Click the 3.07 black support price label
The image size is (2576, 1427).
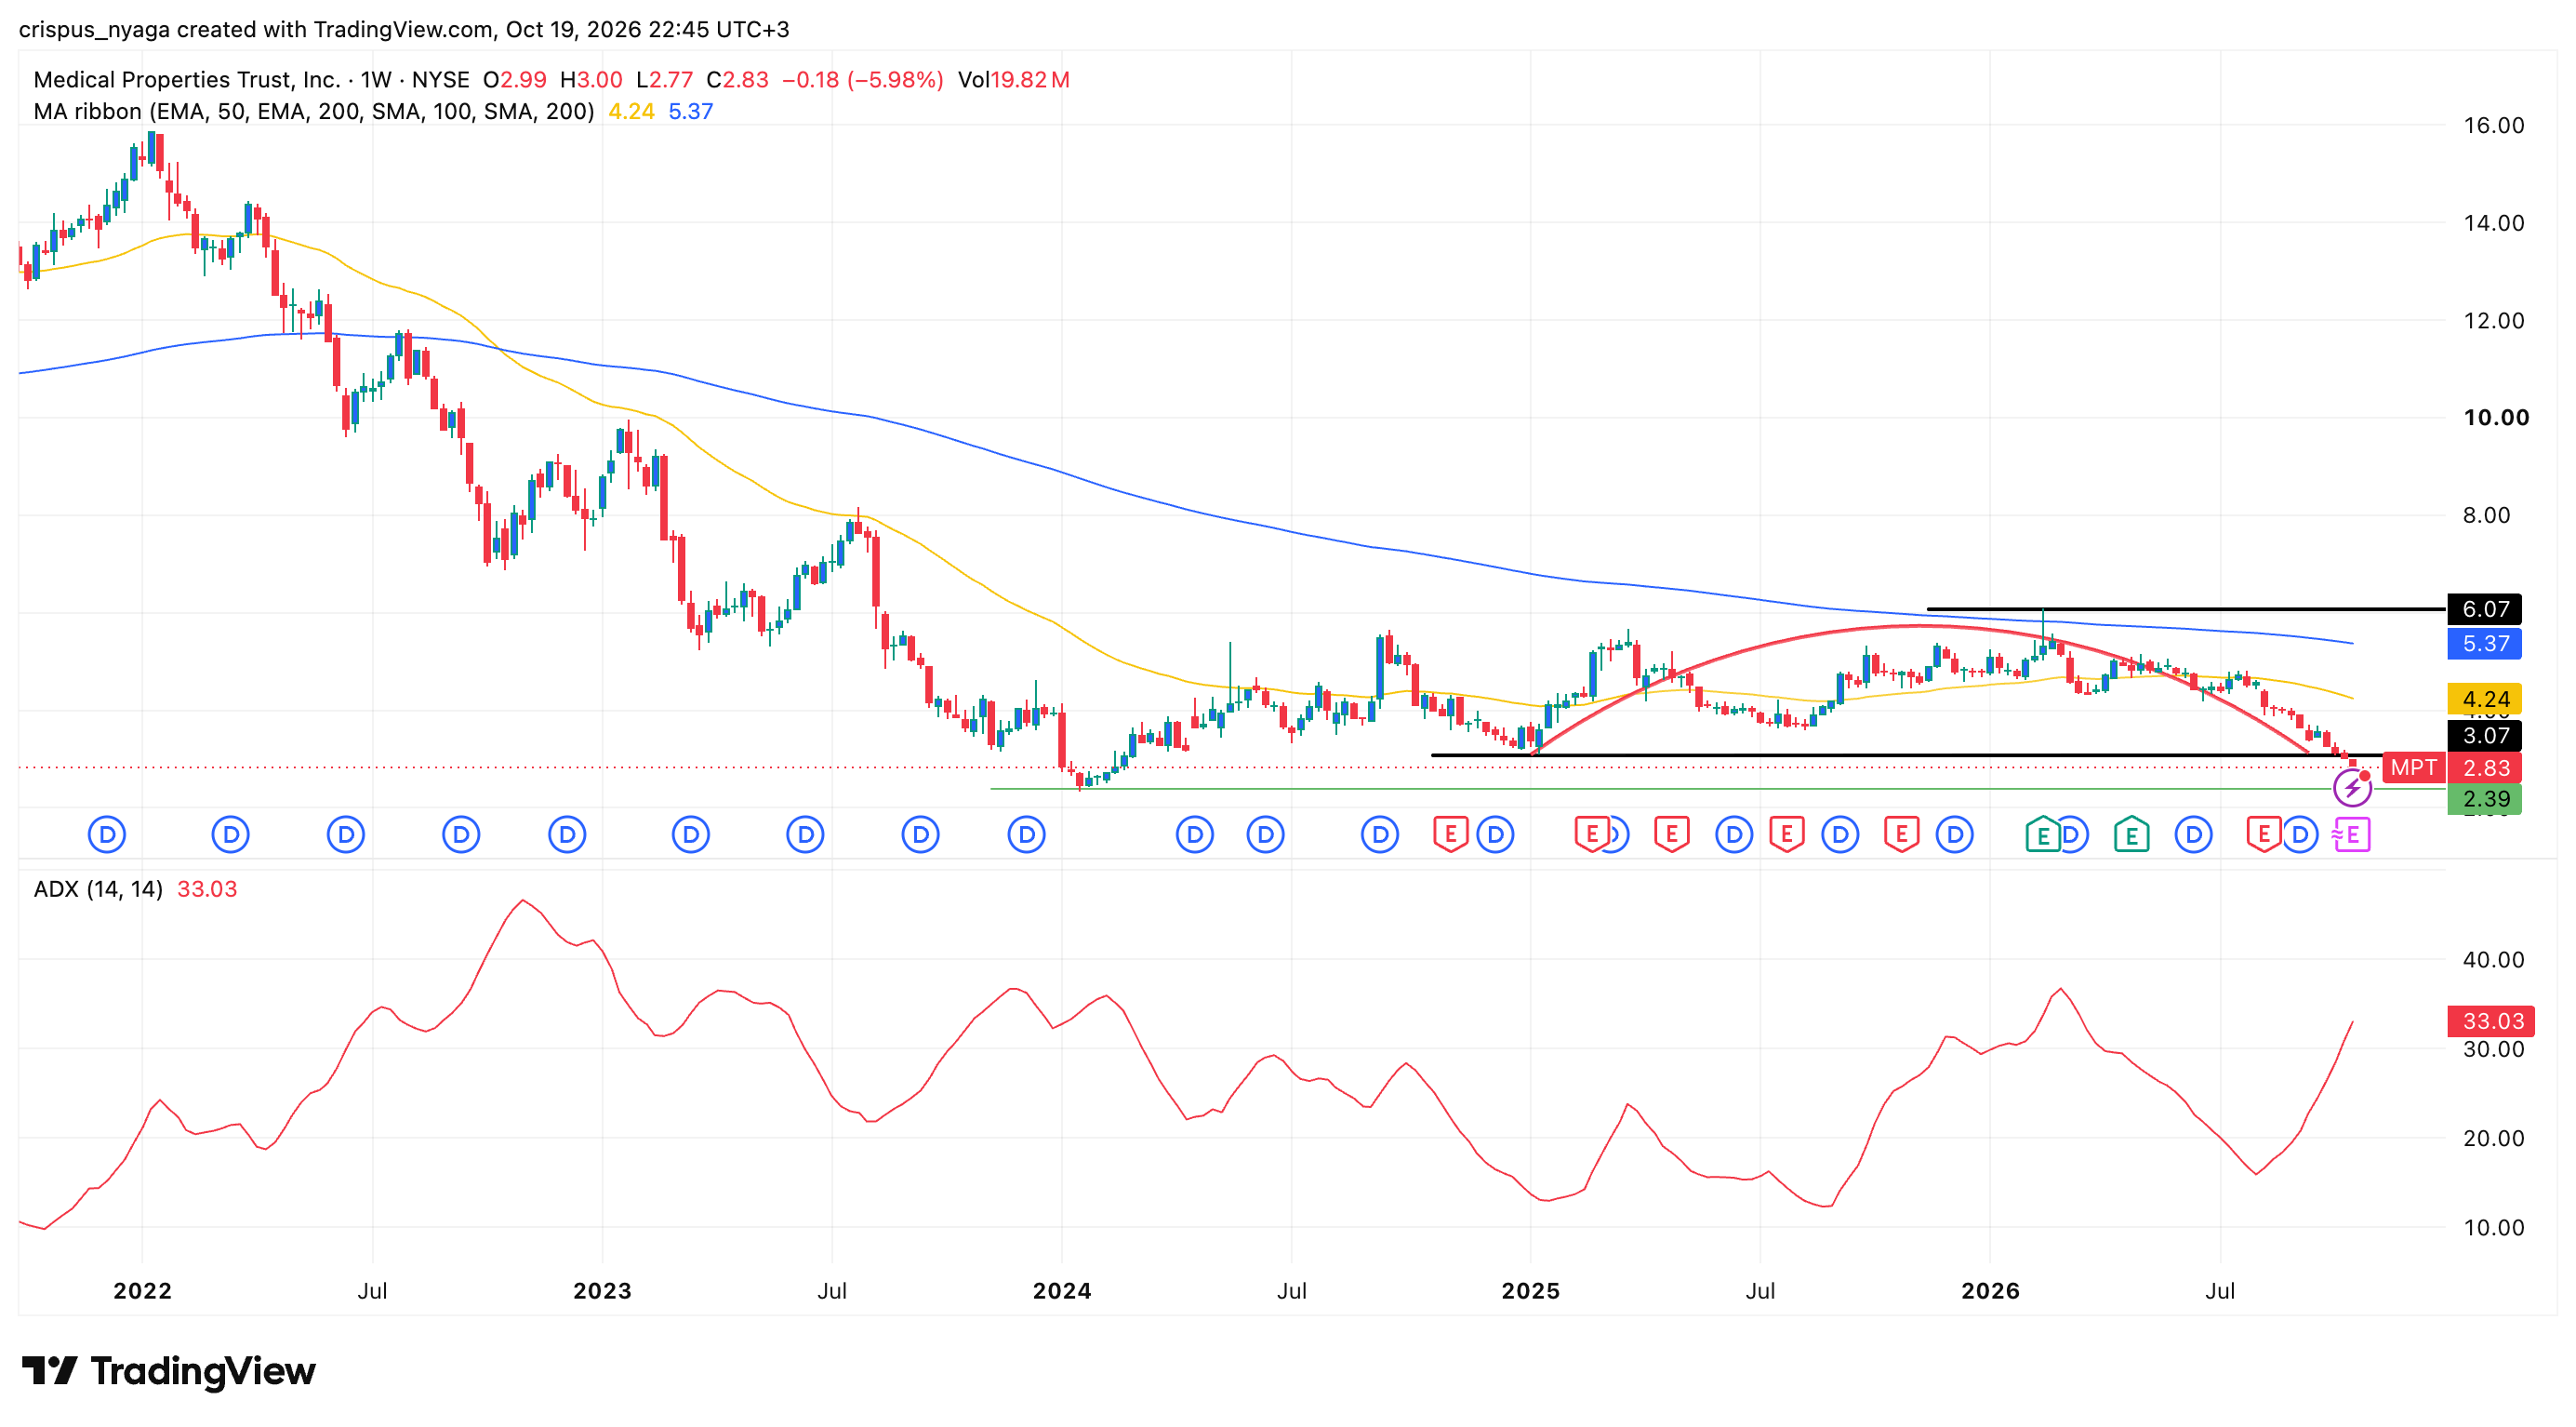click(2485, 735)
